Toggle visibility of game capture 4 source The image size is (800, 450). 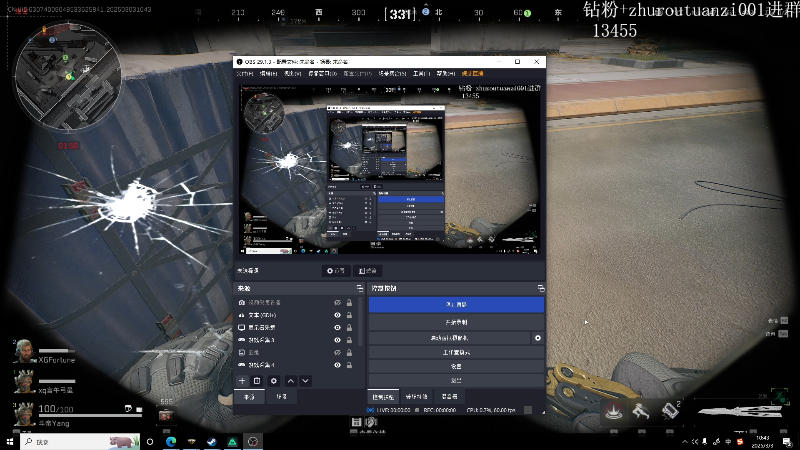tap(337, 365)
